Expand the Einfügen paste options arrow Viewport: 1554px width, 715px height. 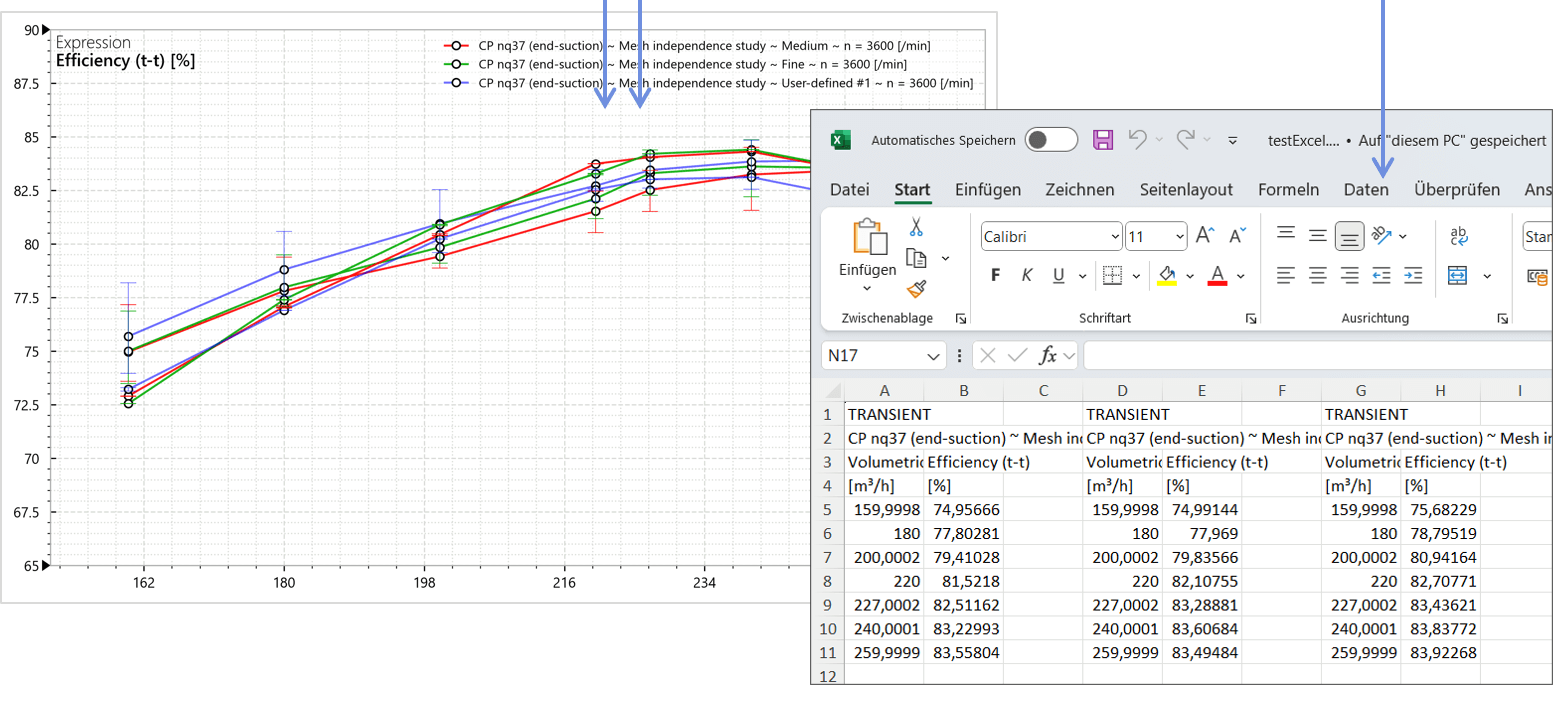[x=867, y=288]
